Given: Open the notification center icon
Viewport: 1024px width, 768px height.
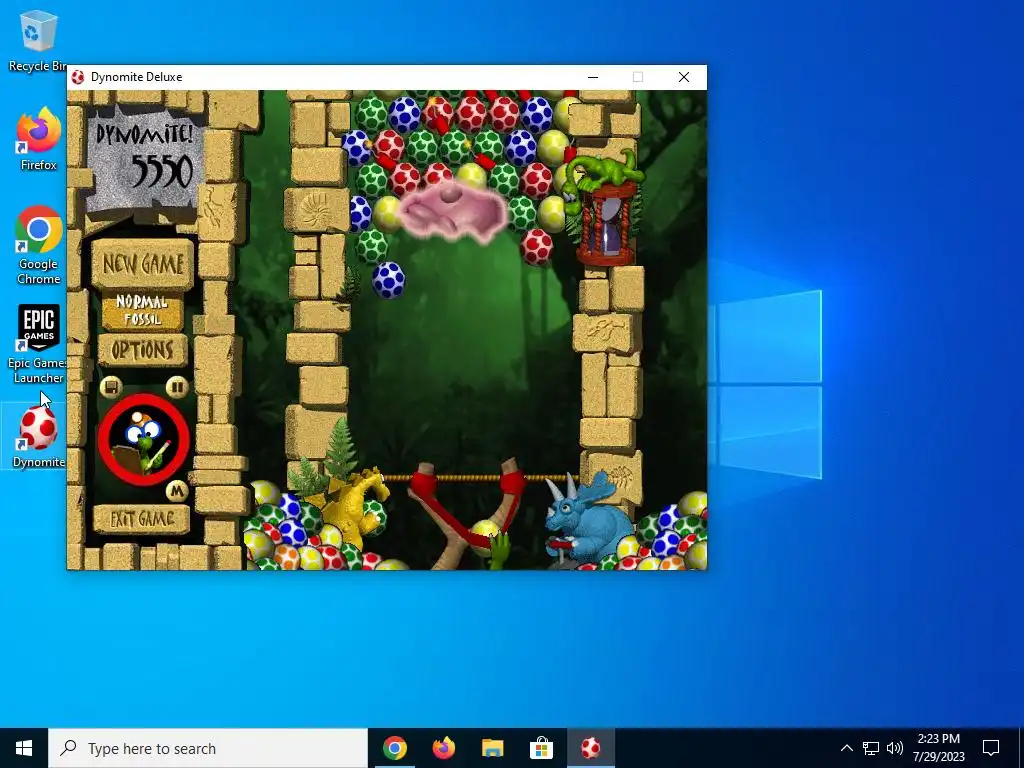Looking at the screenshot, I should [x=991, y=748].
